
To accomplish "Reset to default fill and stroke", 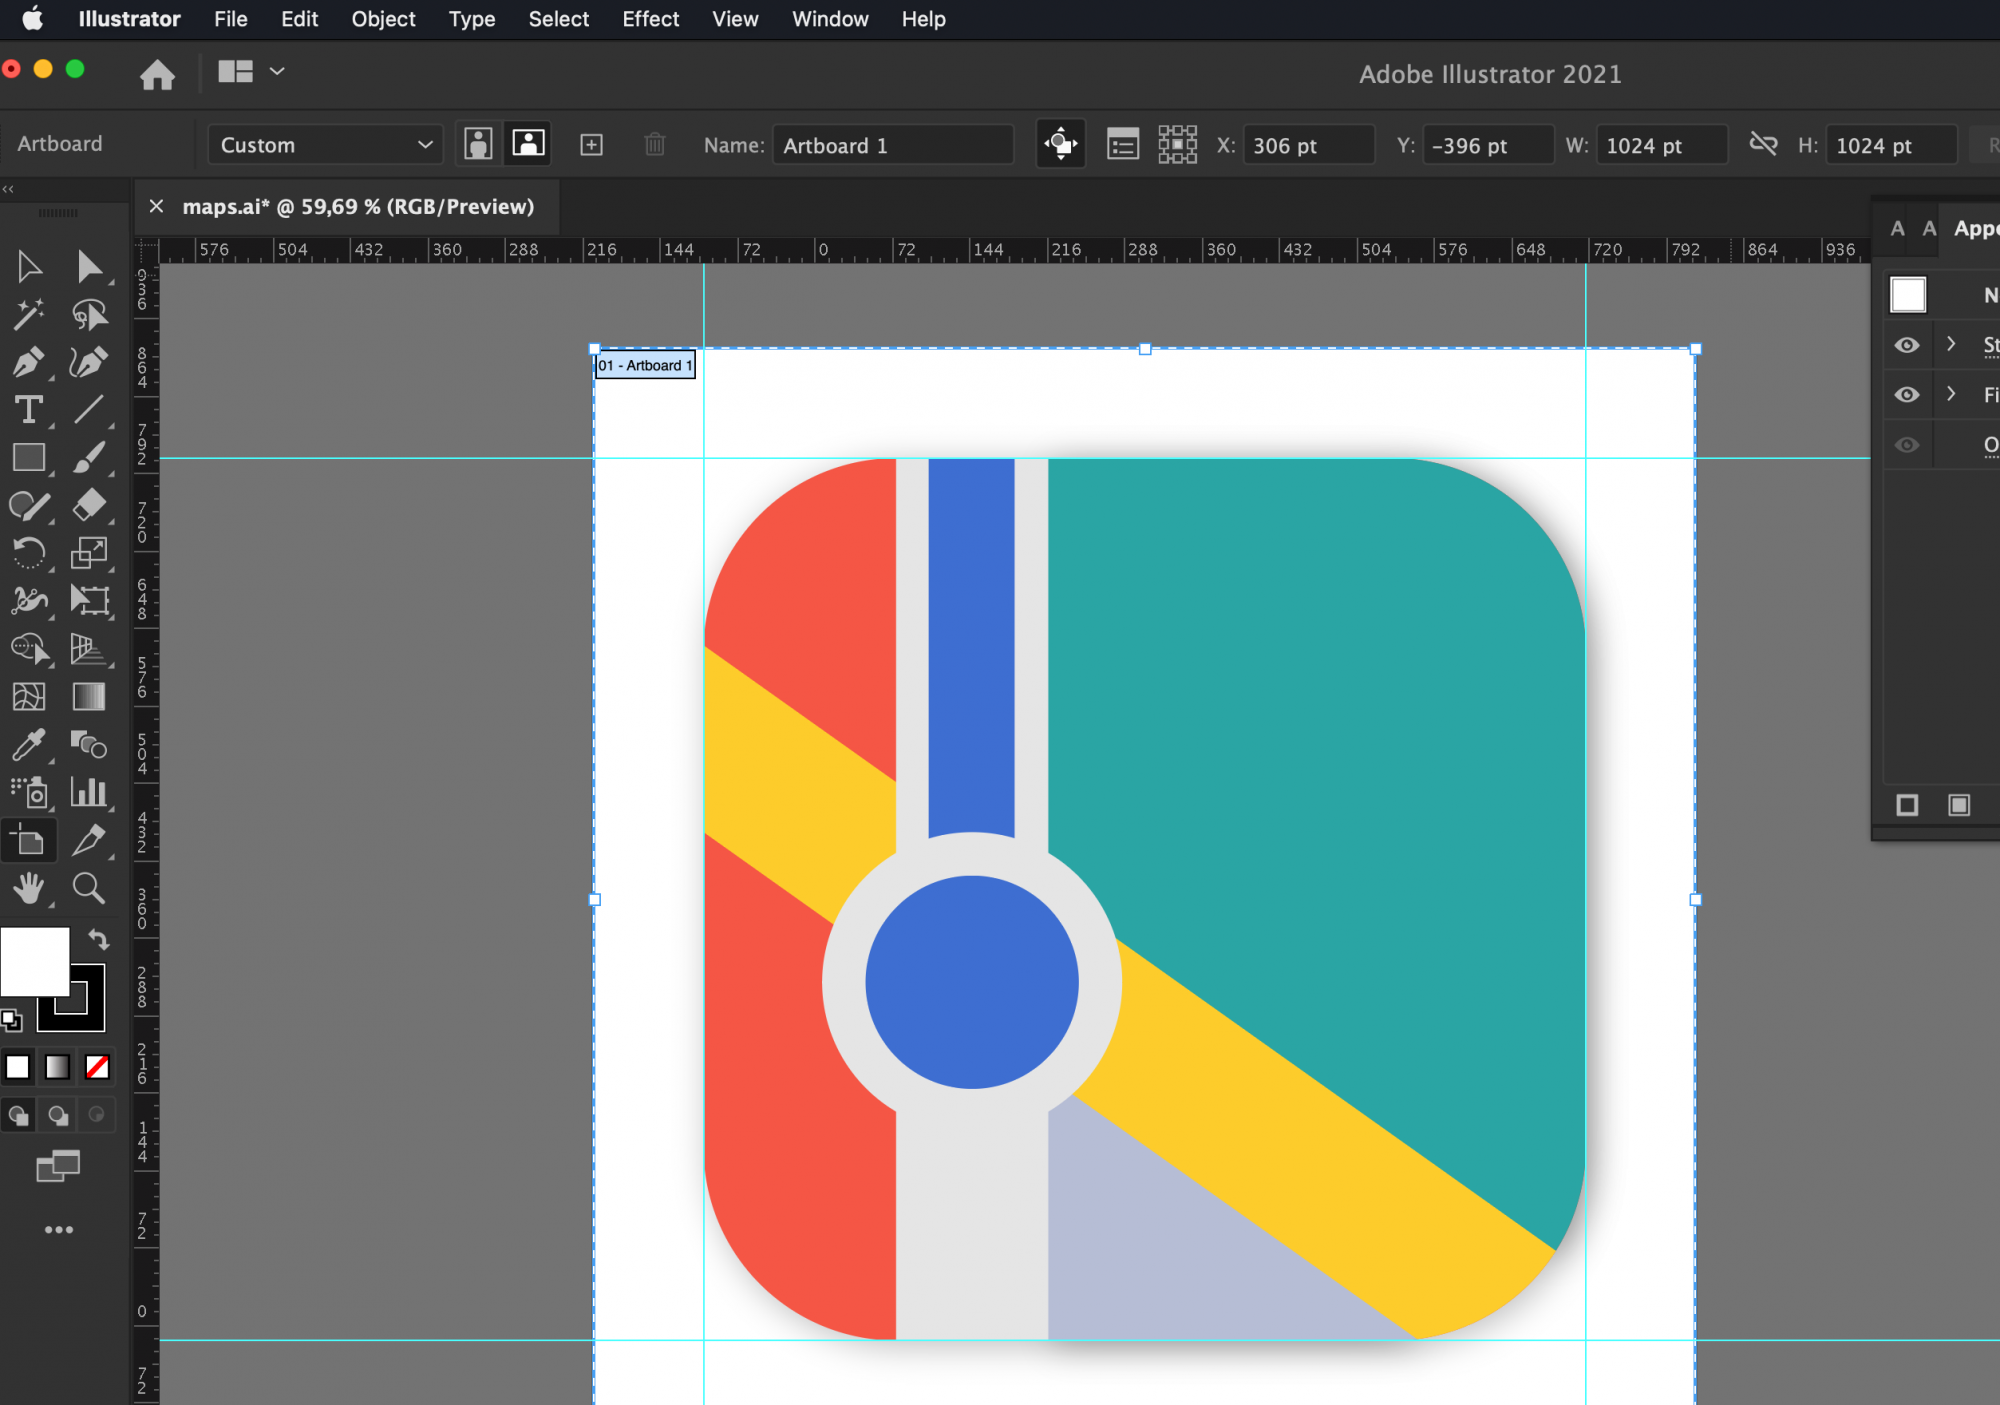I will click(x=11, y=1021).
